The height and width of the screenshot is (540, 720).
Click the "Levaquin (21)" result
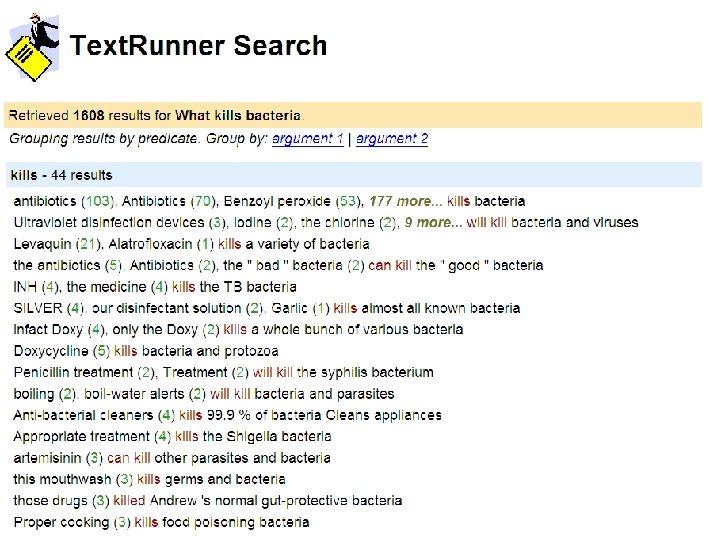55,244
